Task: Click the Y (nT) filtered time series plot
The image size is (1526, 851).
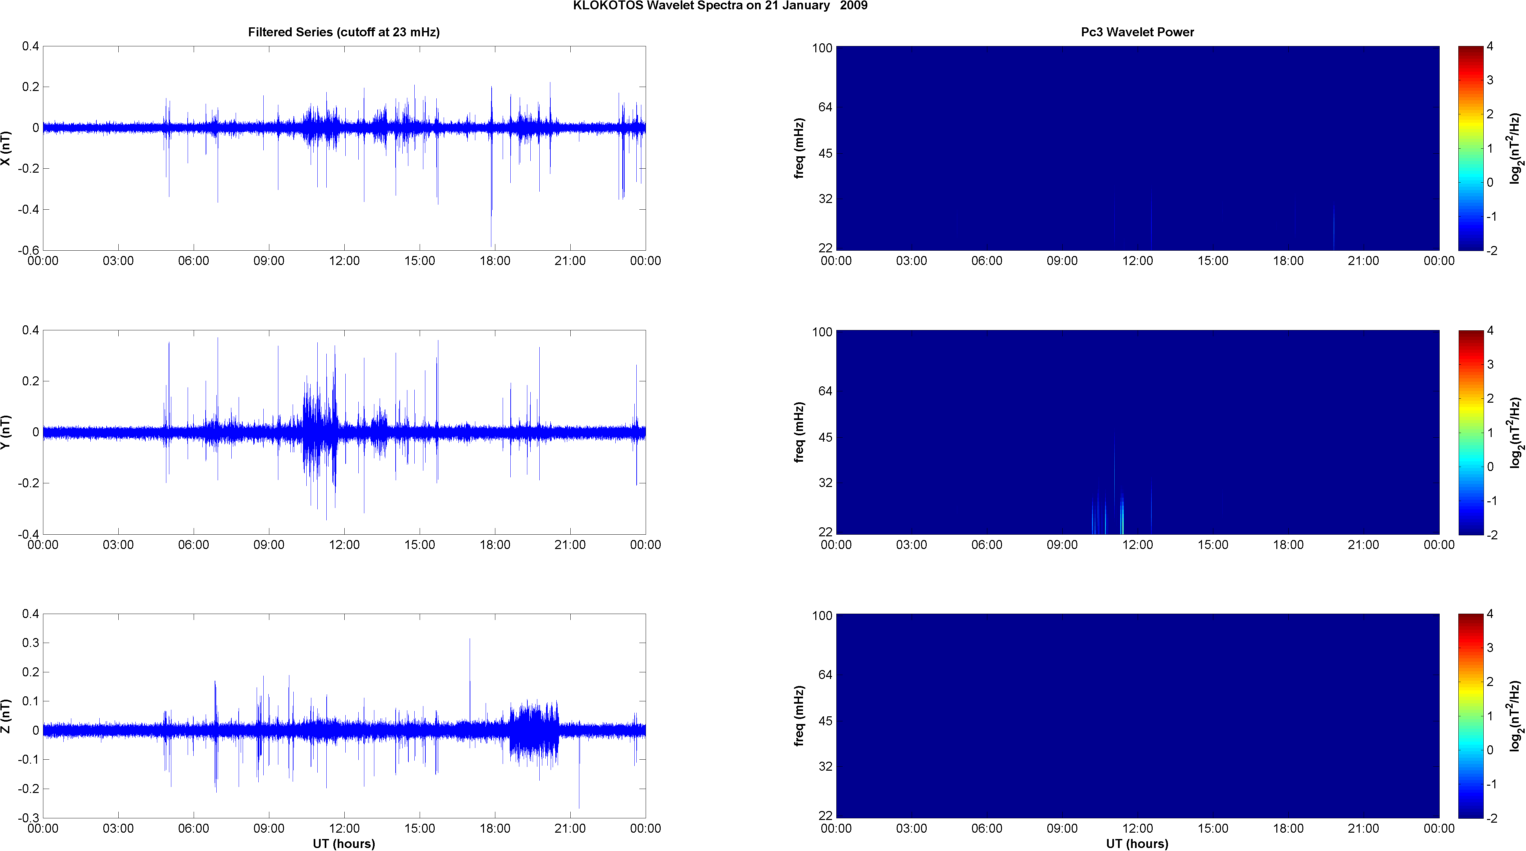Action: (344, 432)
